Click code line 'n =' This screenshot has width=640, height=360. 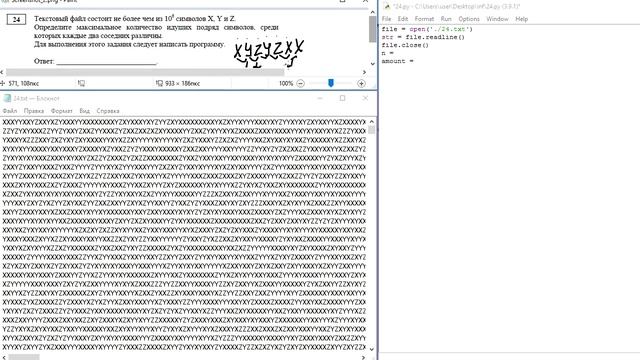(388, 53)
